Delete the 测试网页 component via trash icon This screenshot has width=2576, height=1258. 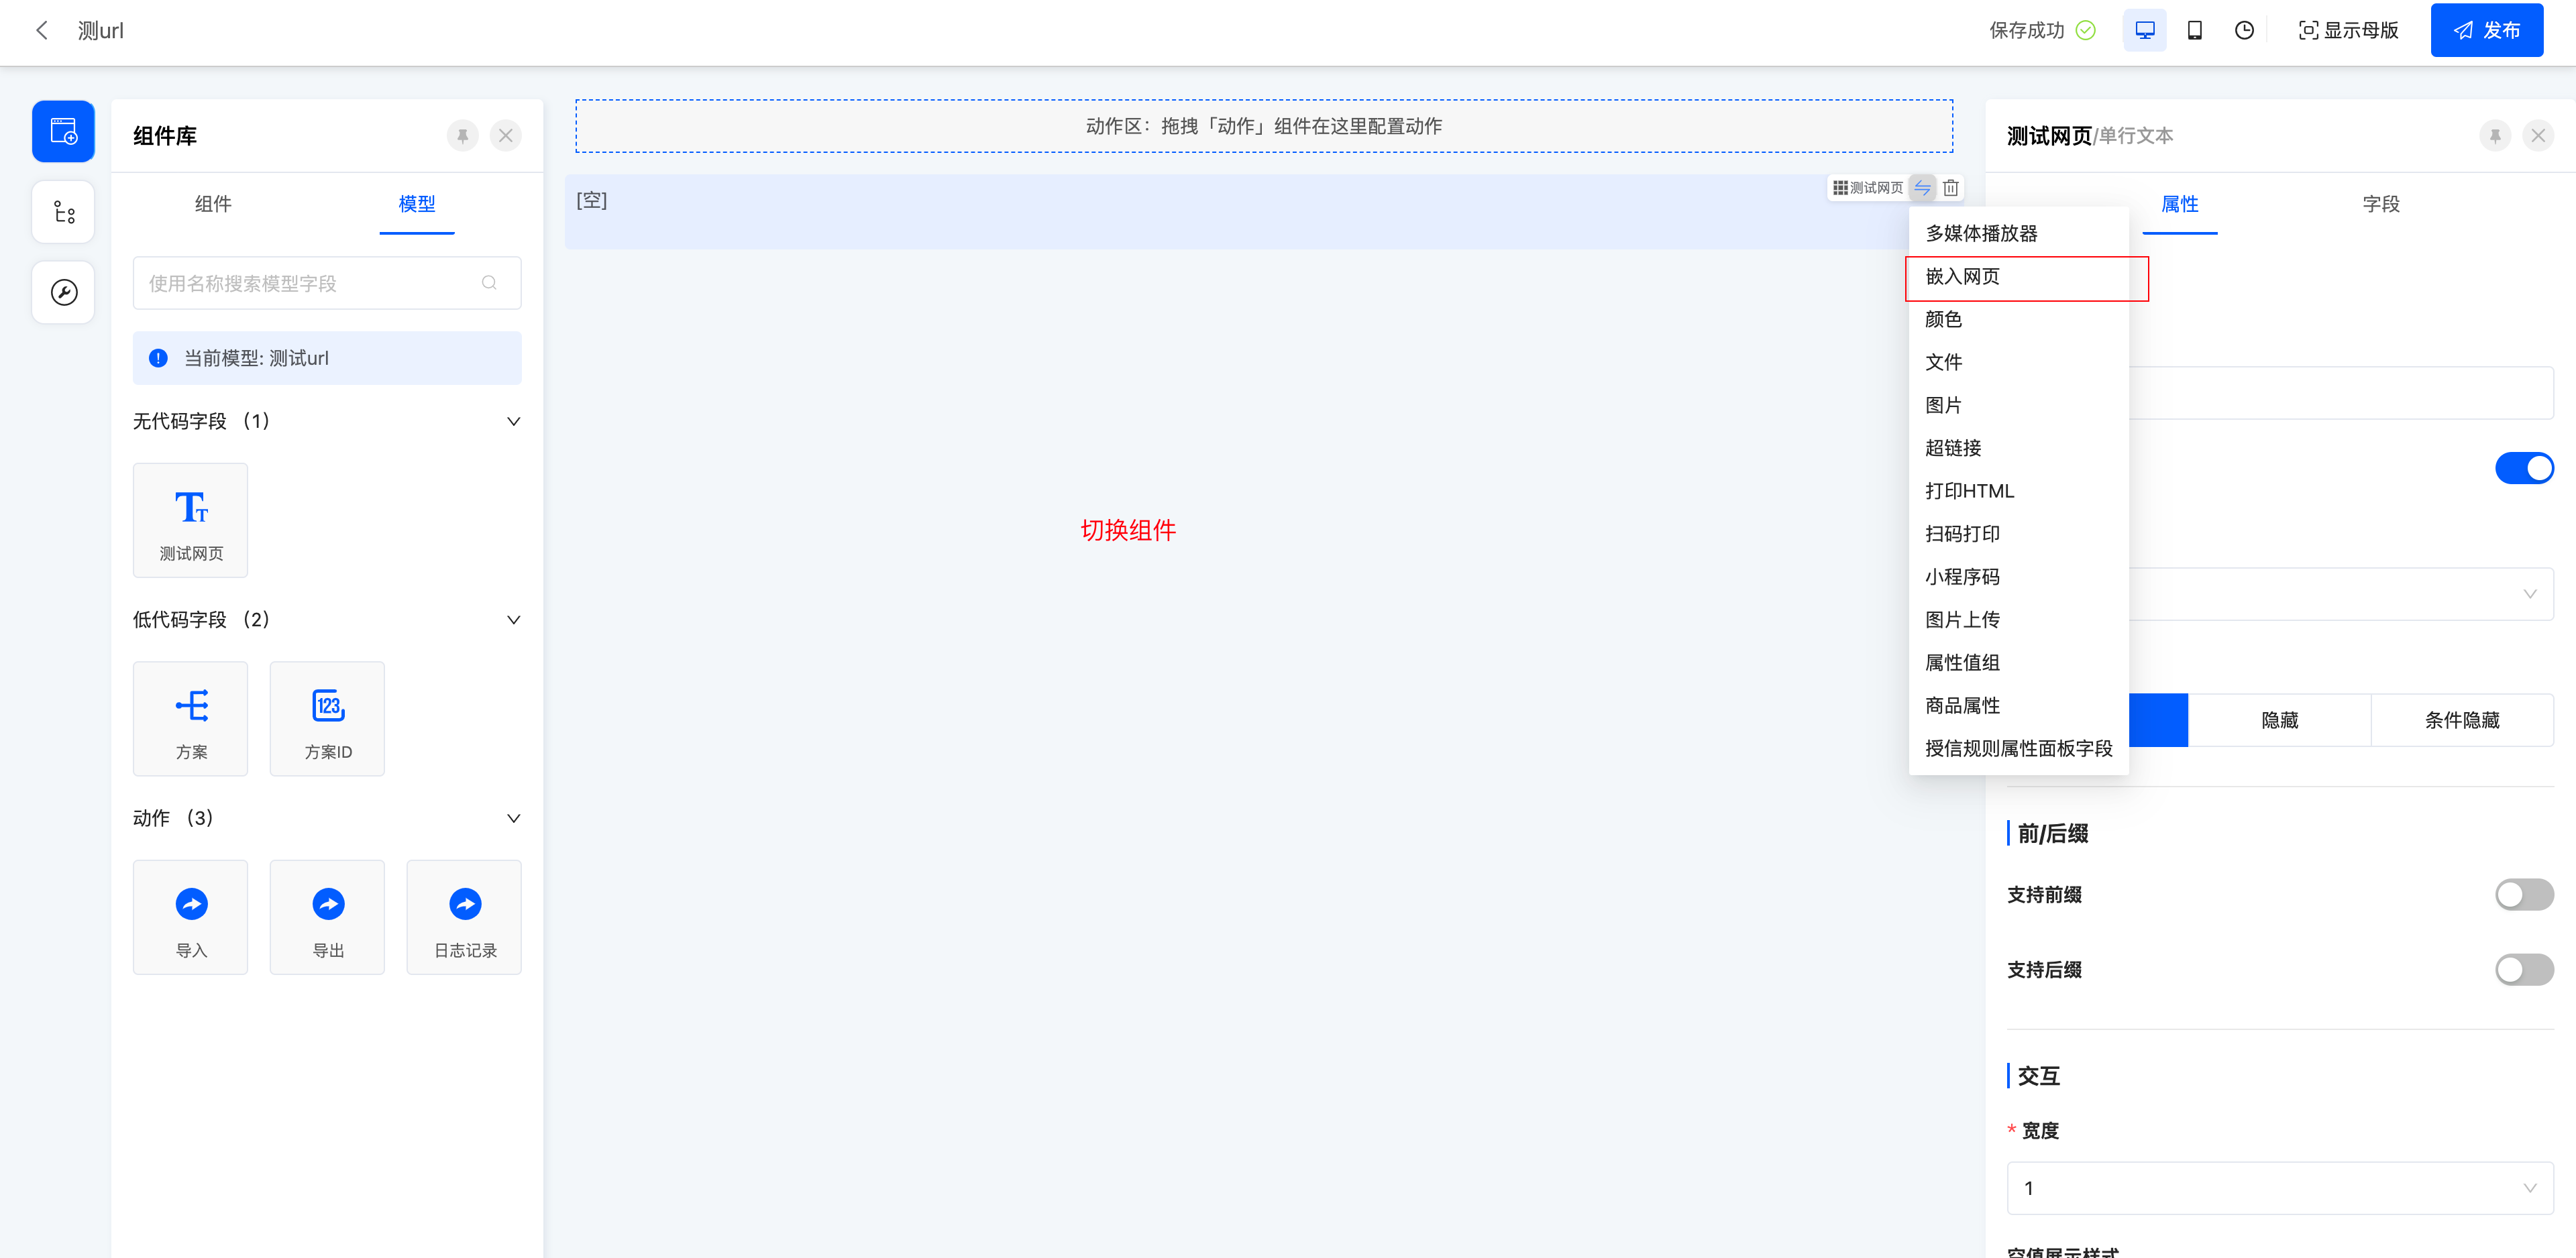[1950, 188]
